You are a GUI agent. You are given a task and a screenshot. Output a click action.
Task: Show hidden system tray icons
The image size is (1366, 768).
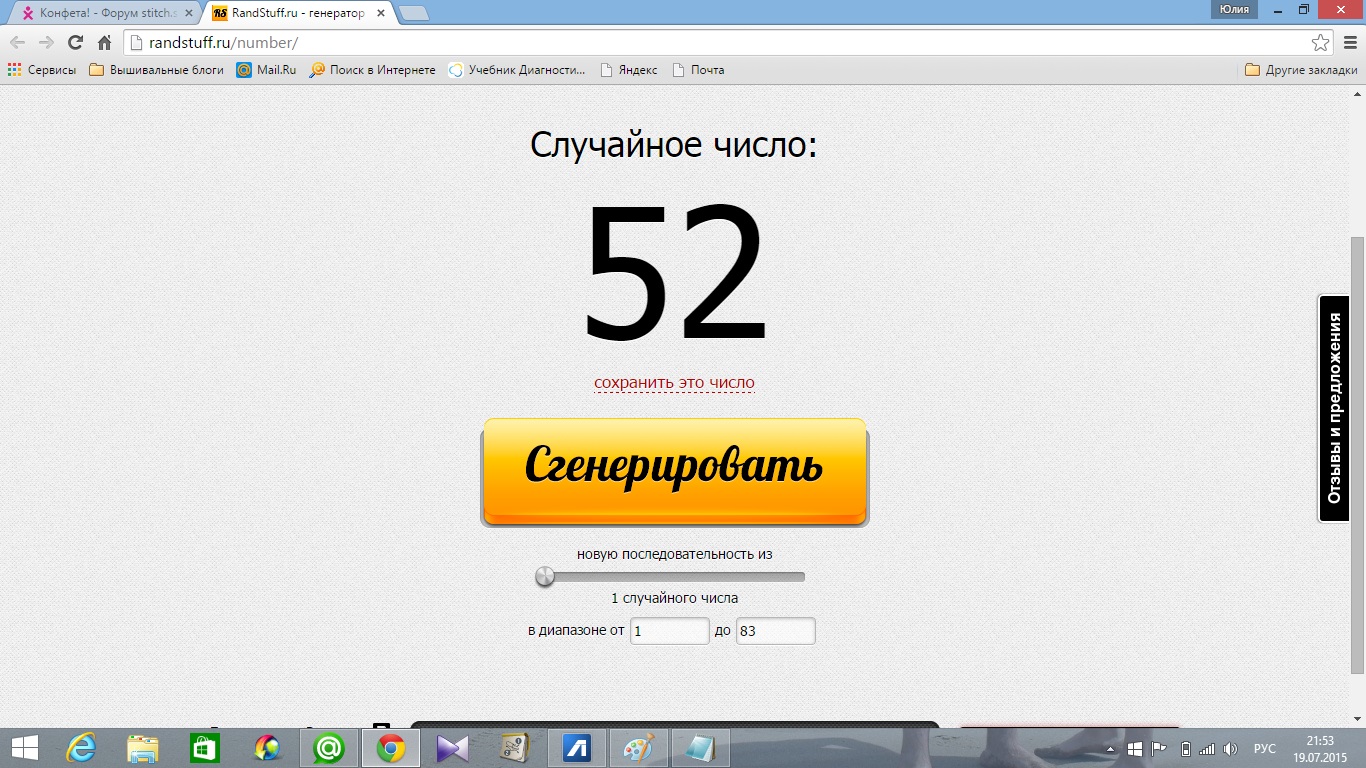(1110, 749)
